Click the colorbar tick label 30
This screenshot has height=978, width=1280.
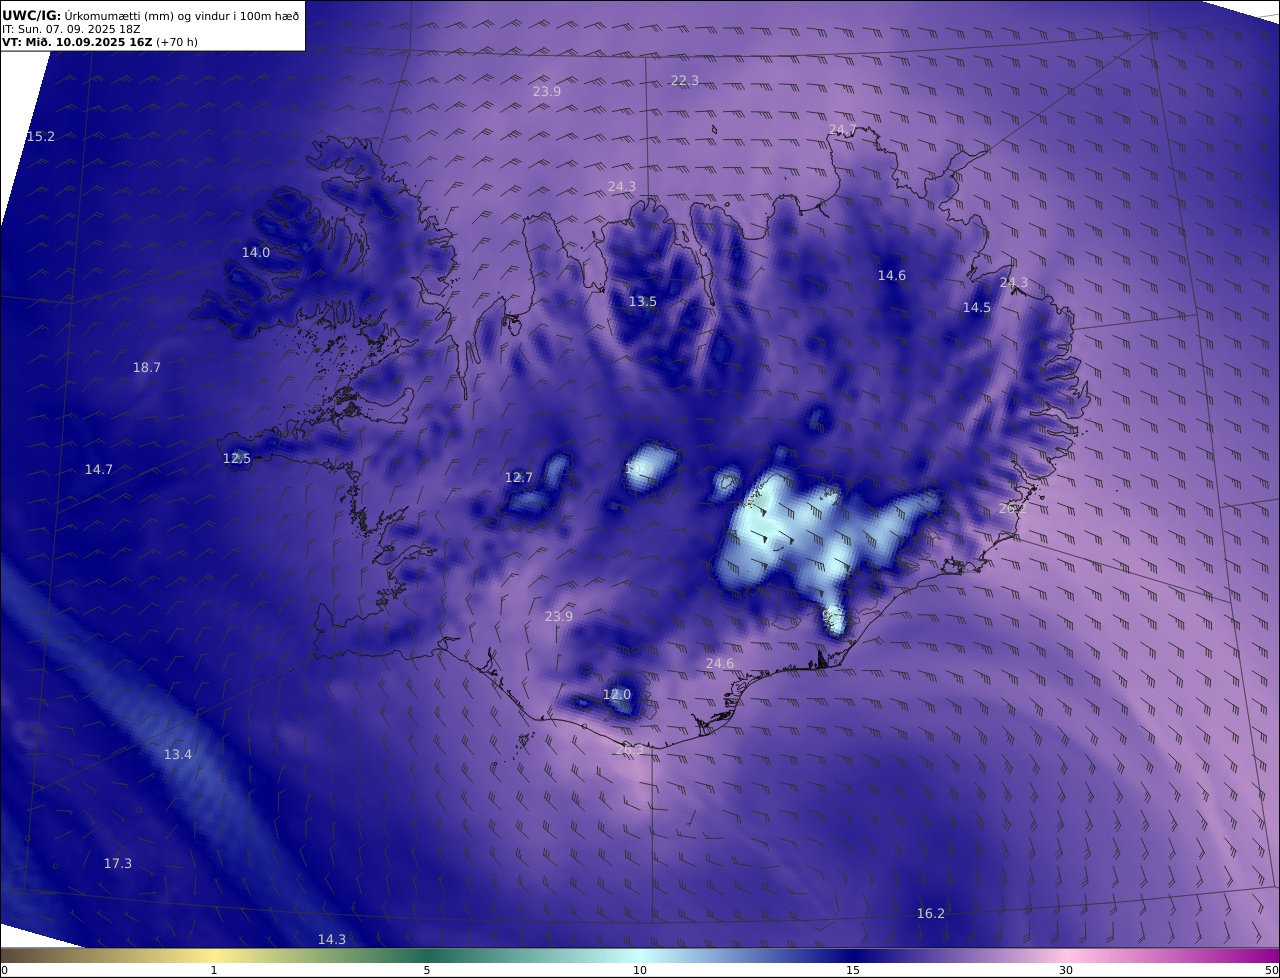[x=1066, y=970]
